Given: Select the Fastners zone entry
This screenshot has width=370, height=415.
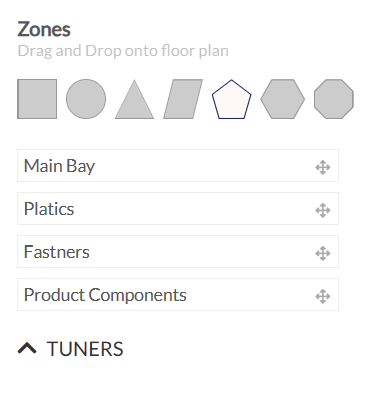Looking at the screenshot, I should [178, 252].
